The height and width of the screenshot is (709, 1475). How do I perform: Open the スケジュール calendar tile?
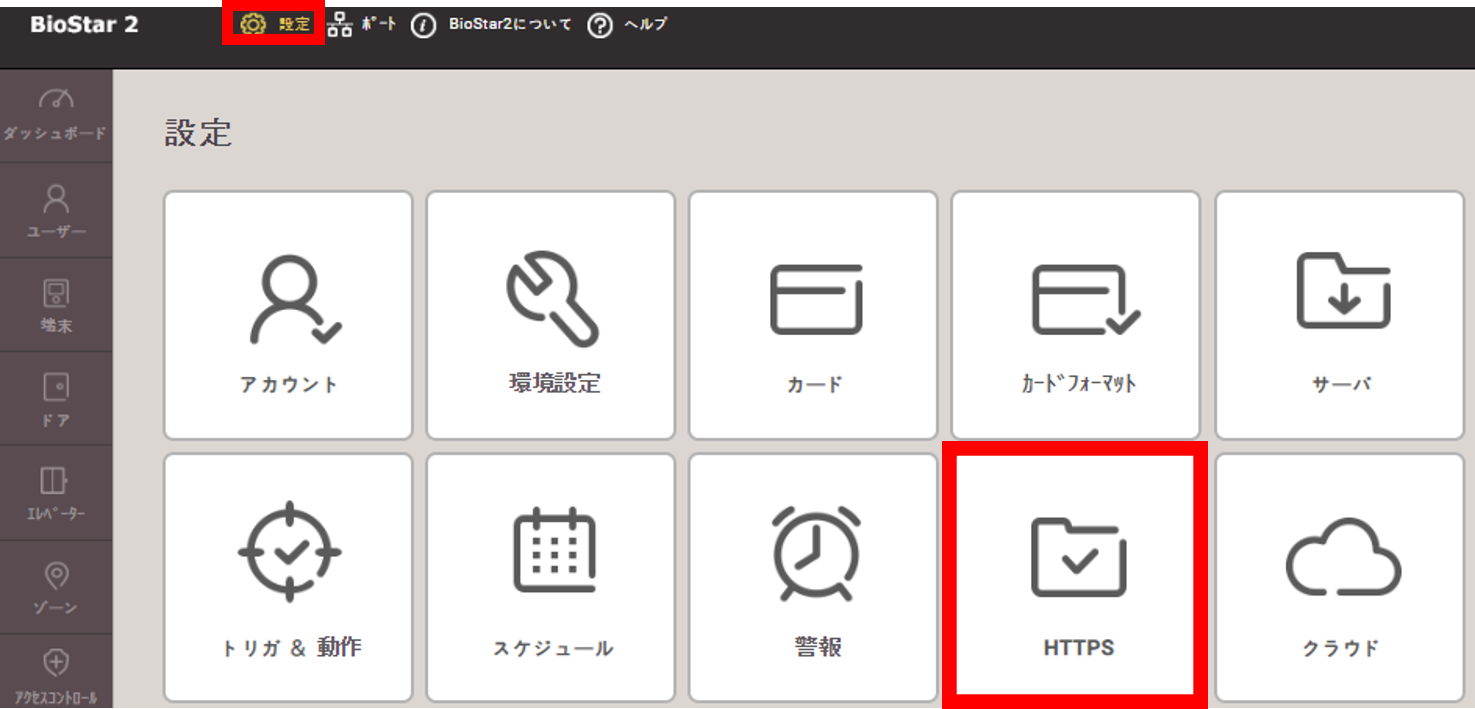click(x=551, y=577)
